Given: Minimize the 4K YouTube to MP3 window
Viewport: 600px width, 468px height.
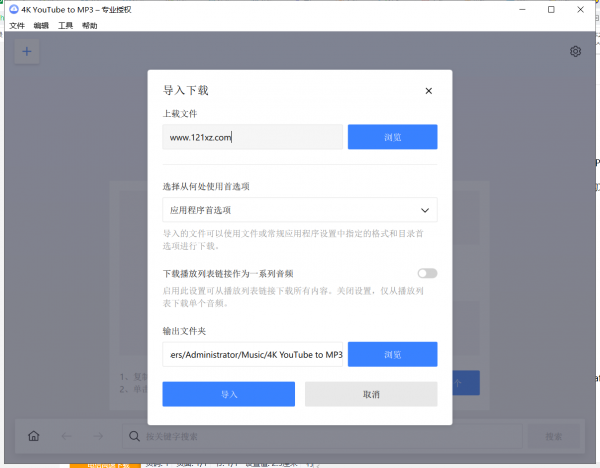Looking at the screenshot, I should [x=522, y=10].
